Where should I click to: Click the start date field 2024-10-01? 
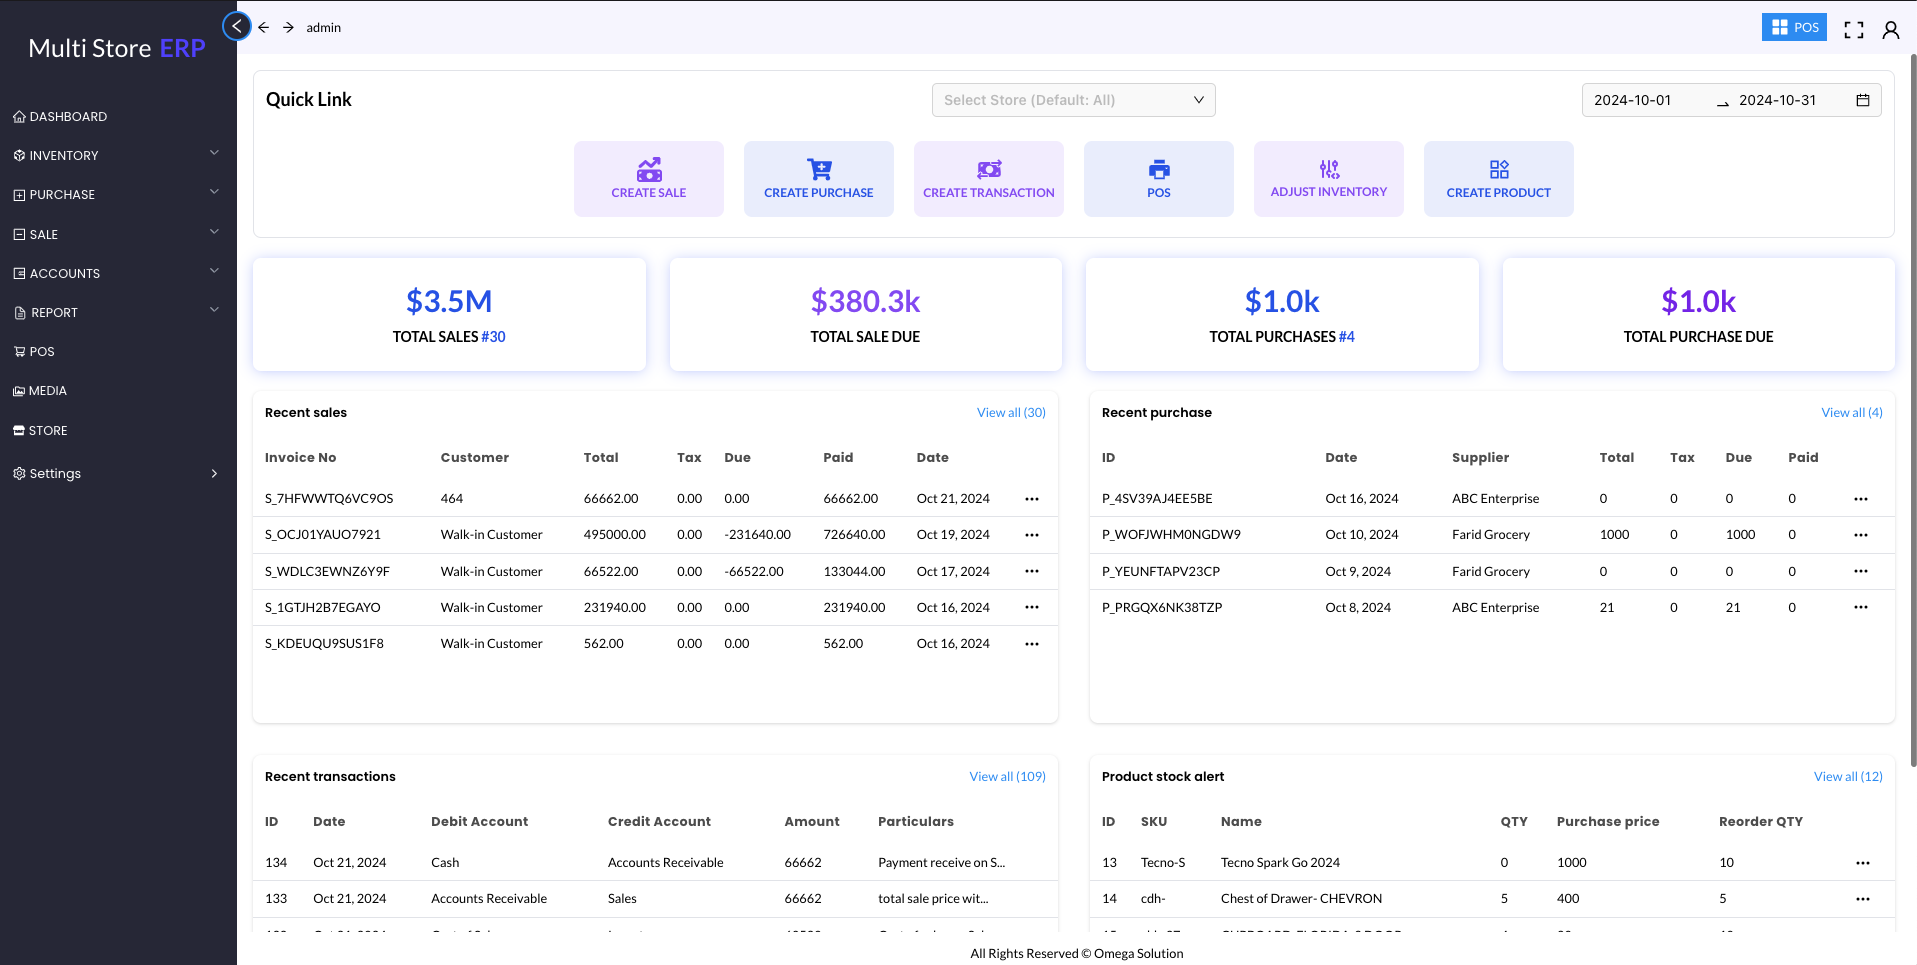pyautogui.click(x=1632, y=100)
